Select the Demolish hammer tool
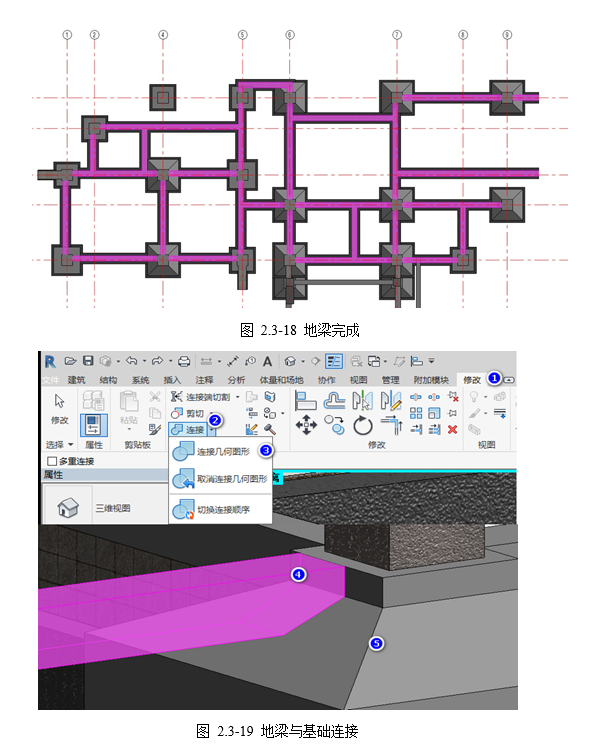The width and height of the screenshot is (589, 745). coord(270,430)
